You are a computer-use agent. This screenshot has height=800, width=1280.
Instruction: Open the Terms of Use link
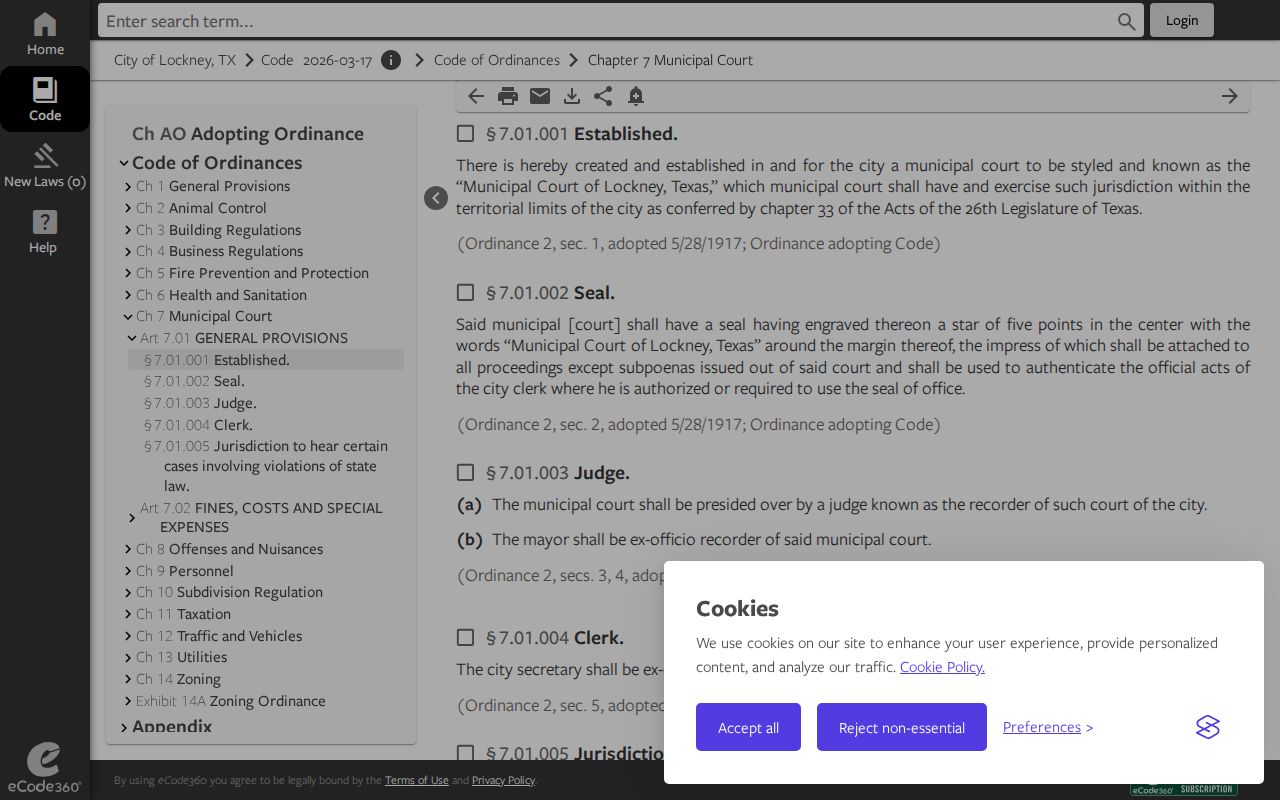pos(417,780)
